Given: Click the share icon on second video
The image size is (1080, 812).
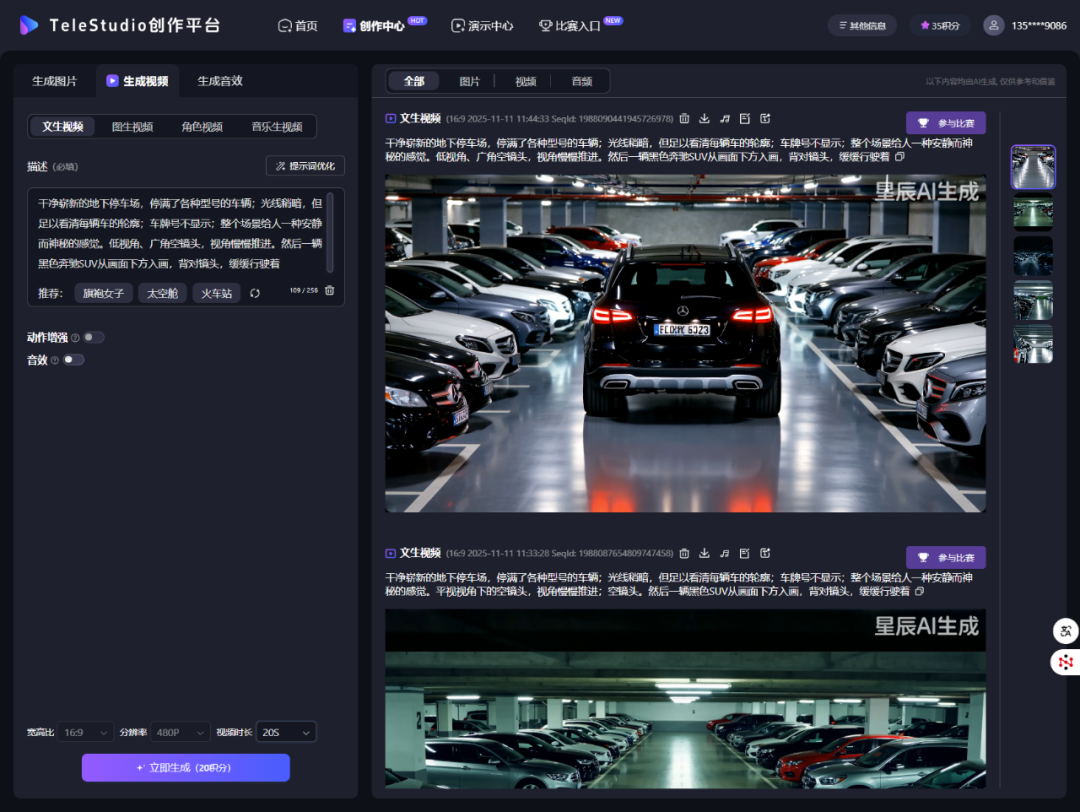Looking at the screenshot, I should pyautogui.click(x=765, y=553).
